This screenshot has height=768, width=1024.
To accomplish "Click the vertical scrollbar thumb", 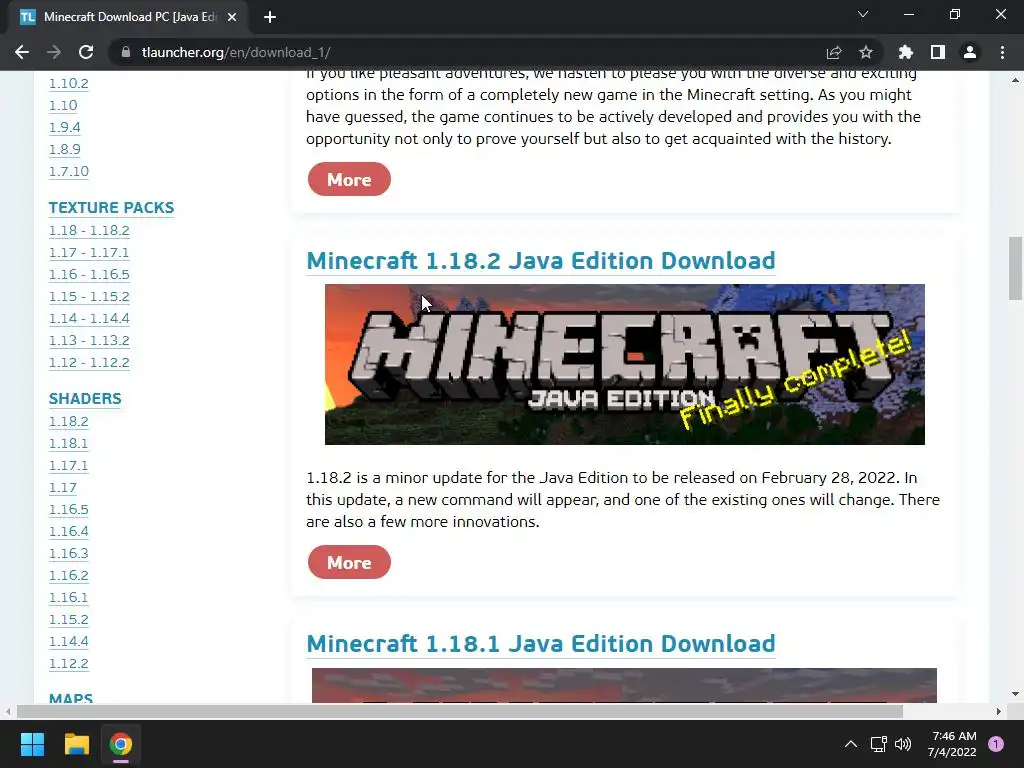I will (1015, 268).
